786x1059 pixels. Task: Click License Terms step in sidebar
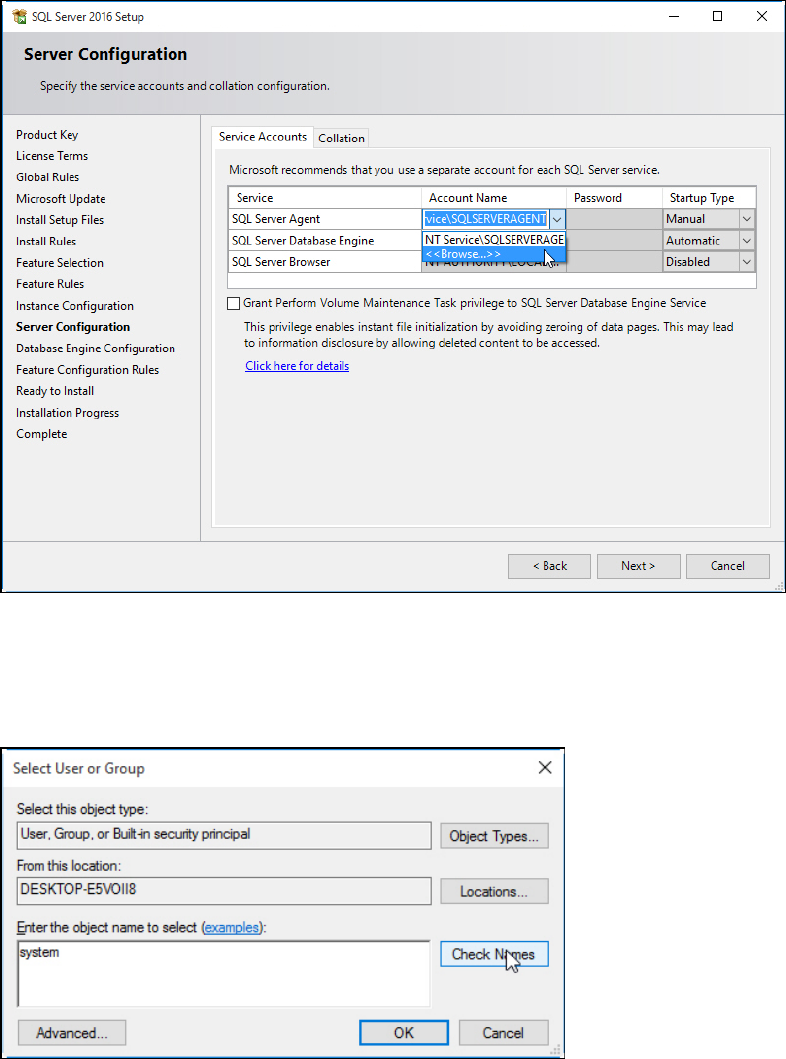pos(52,156)
